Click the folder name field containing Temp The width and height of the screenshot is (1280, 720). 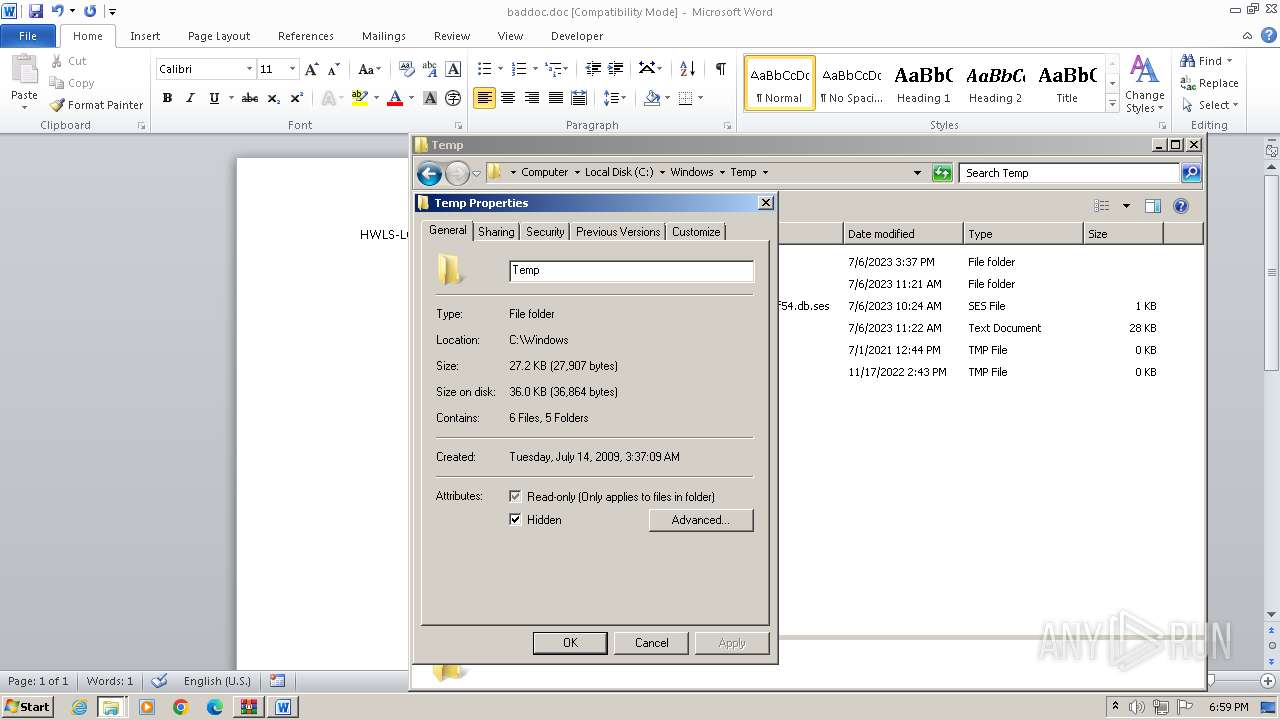click(631, 270)
